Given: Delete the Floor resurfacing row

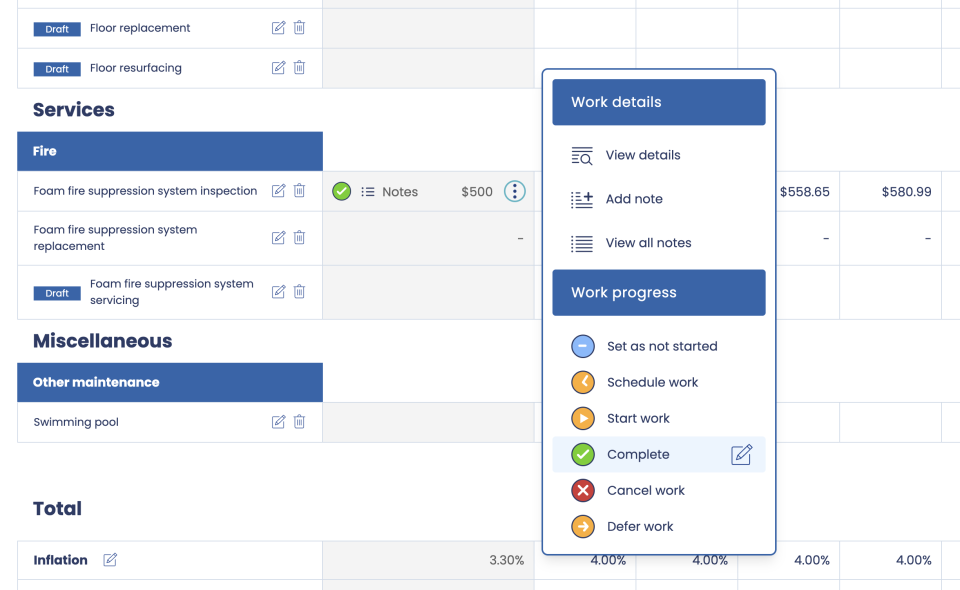Looking at the screenshot, I should tap(299, 68).
